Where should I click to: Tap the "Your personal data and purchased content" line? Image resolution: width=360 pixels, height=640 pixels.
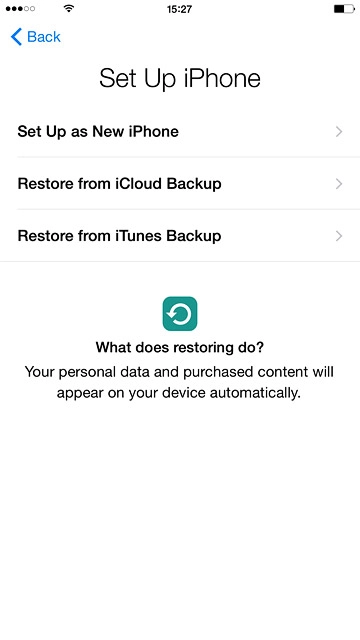179,372
